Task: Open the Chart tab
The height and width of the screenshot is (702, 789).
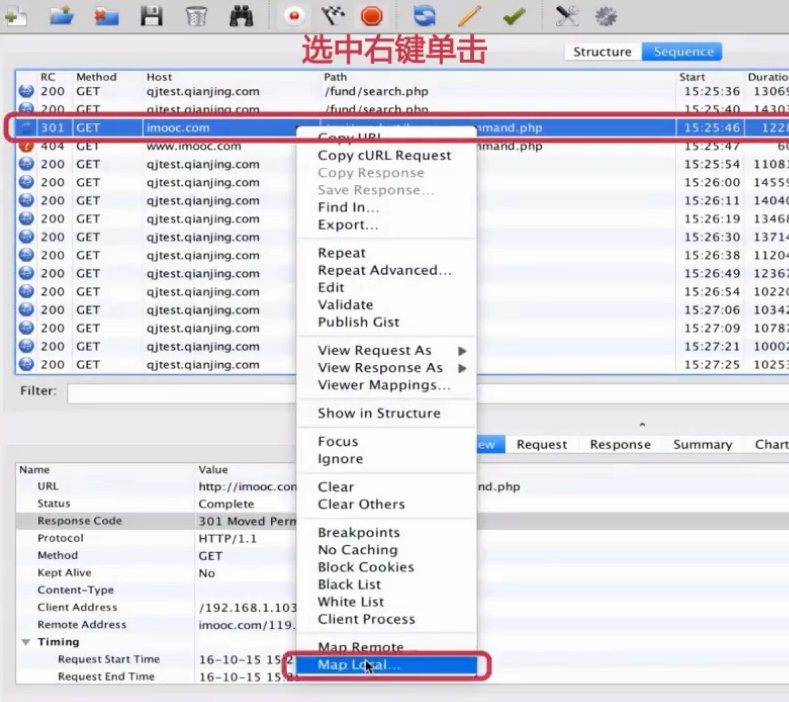Action: (771, 445)
